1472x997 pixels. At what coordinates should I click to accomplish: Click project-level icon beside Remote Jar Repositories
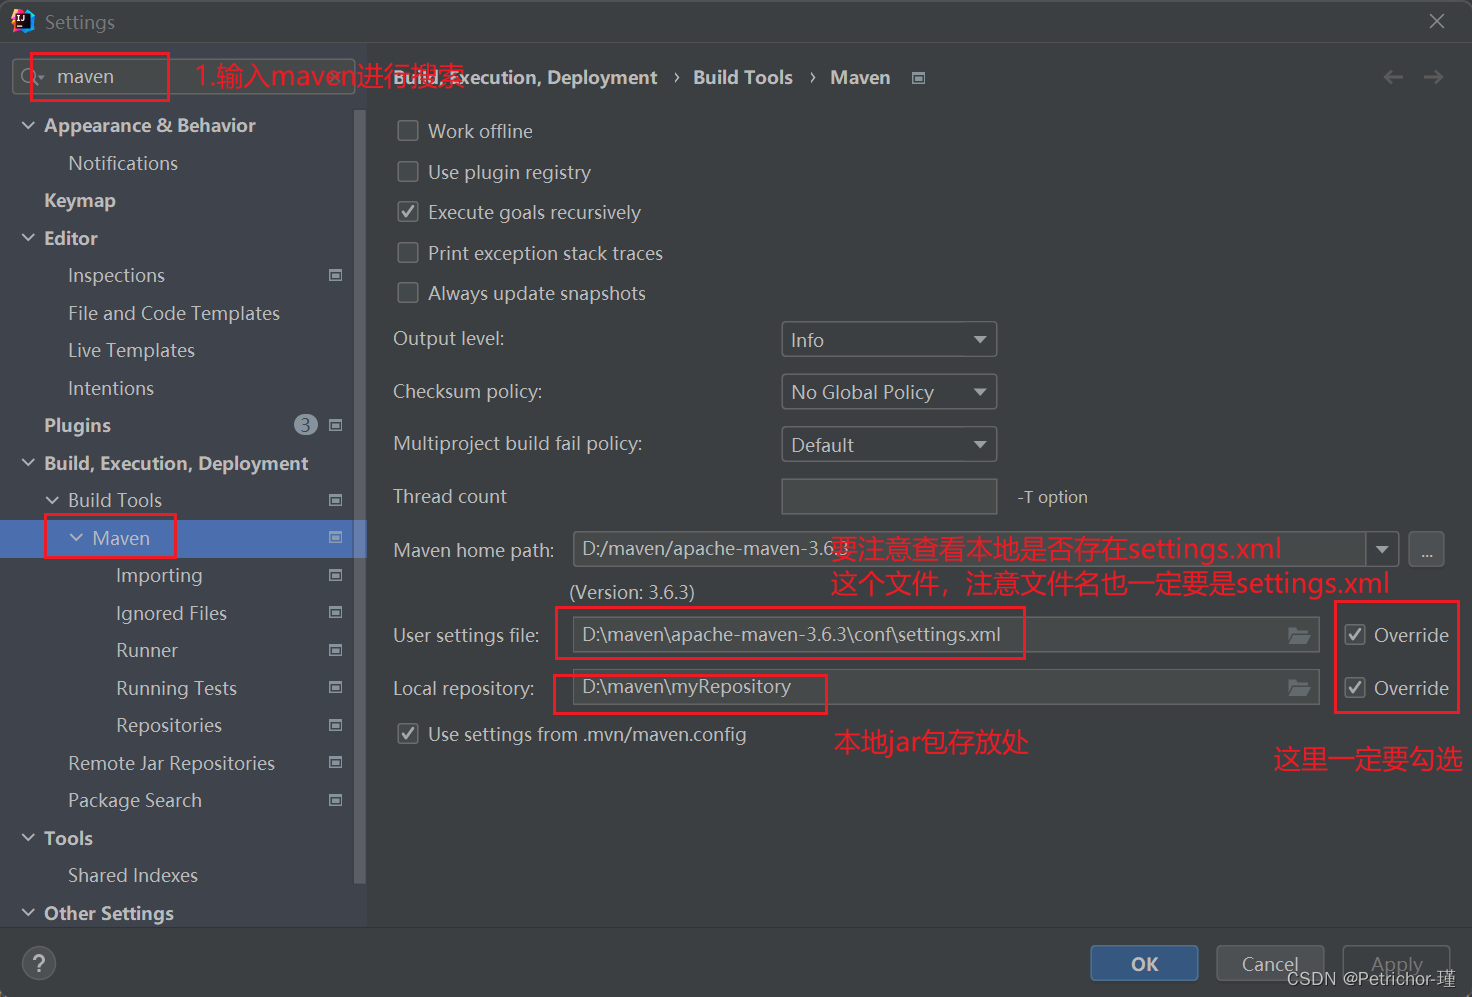[x=336, y=763]
